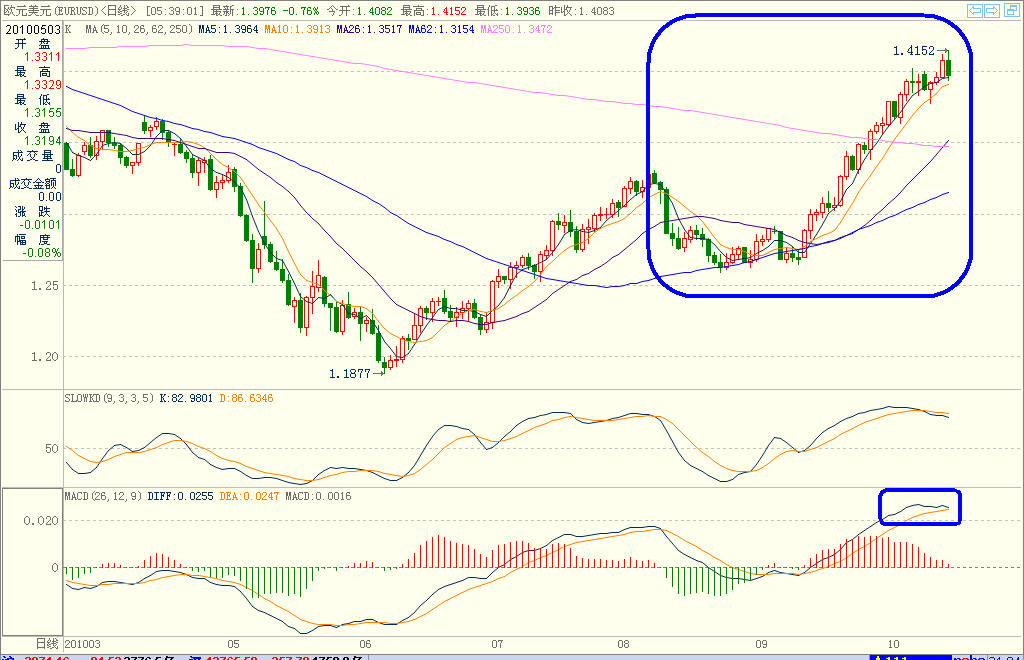Click the MACD:0.0016 value

pyautogui.click(x=318, y=496)
